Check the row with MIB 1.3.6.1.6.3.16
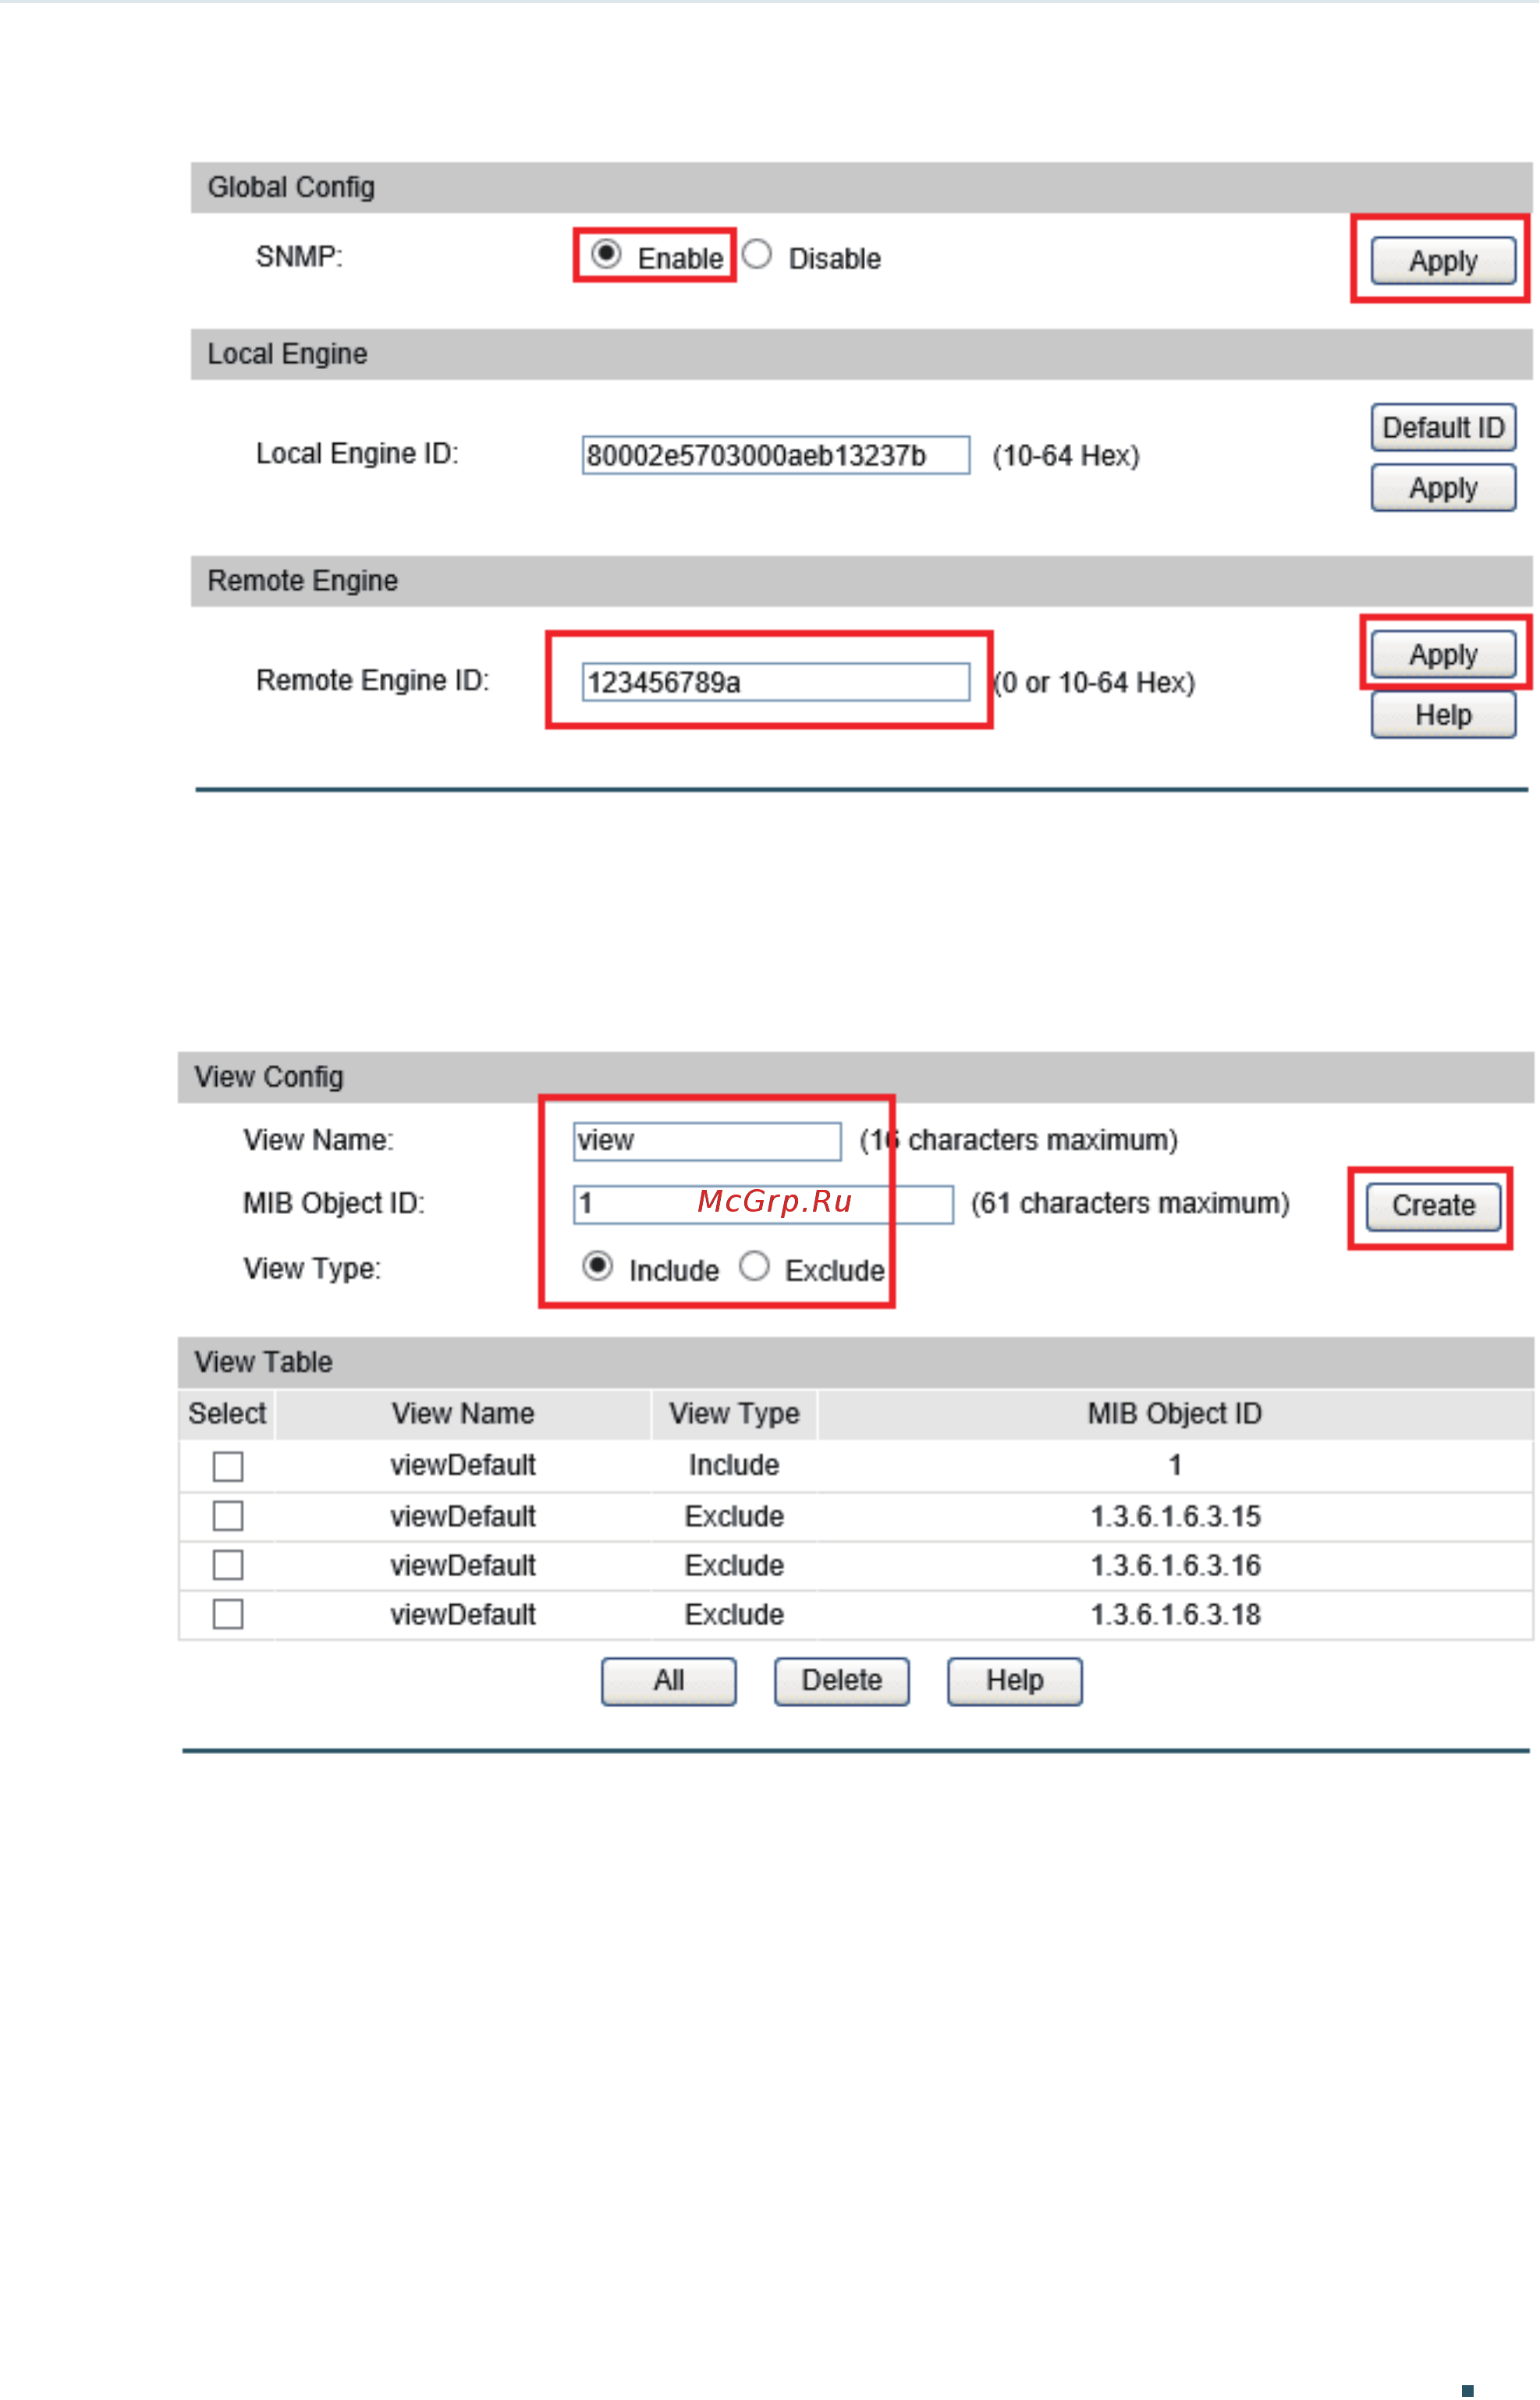 click(x=228, y=1565)
